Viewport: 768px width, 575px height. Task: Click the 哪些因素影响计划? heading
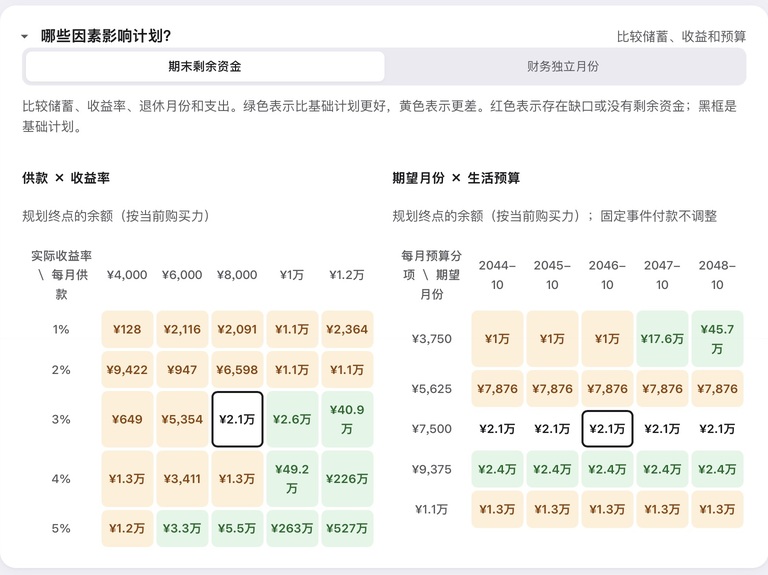(106, 36)
